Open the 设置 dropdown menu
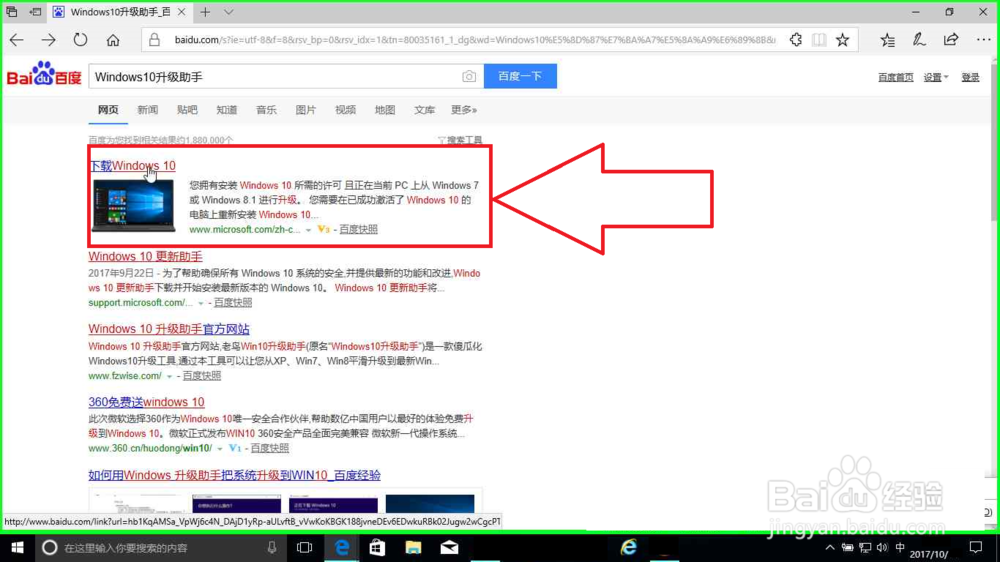The height and width of the screenshot is (562, 1000). (x=936, y=77)
